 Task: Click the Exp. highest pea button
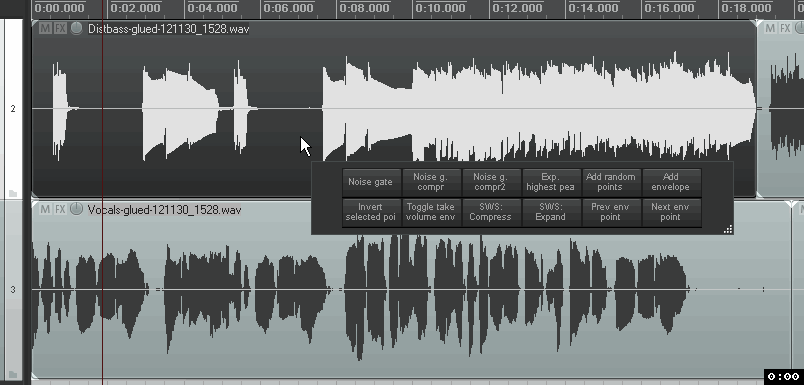pos(551,182)
